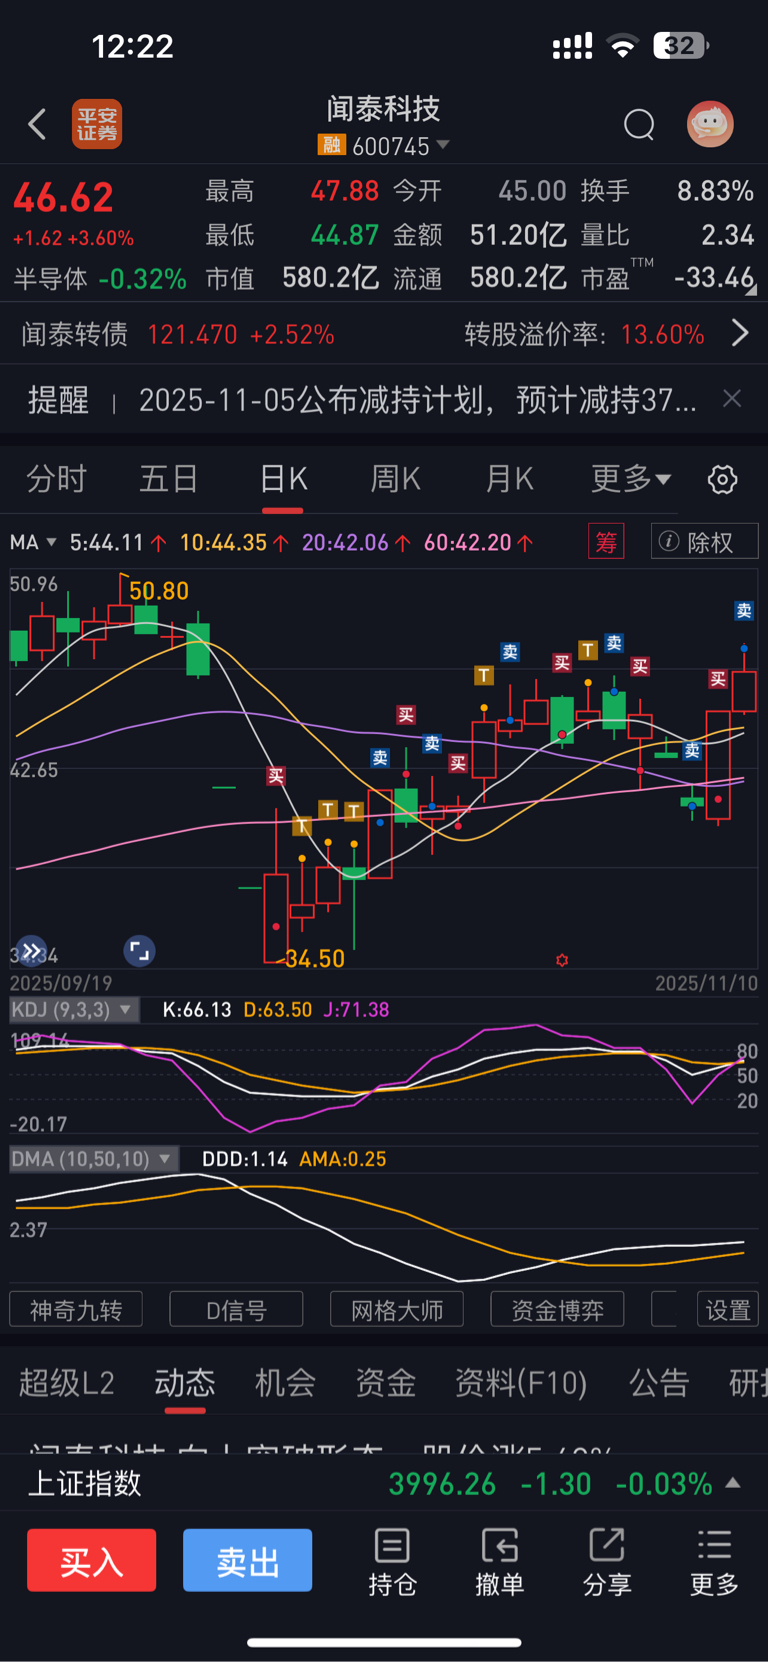
Task: Open the 公告 tab
Action: tap(659, 1383)
